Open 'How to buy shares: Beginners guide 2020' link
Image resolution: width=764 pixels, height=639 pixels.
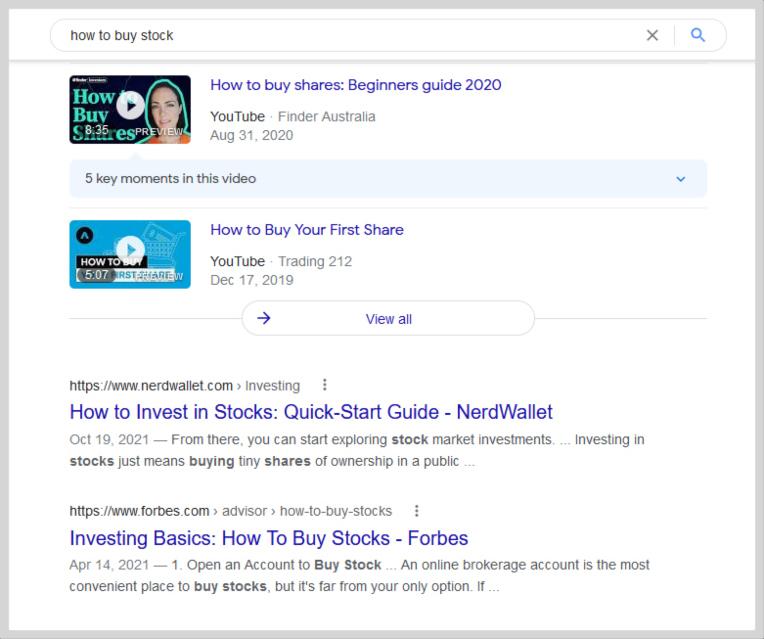pyautogui.click(x=356, y=85)
